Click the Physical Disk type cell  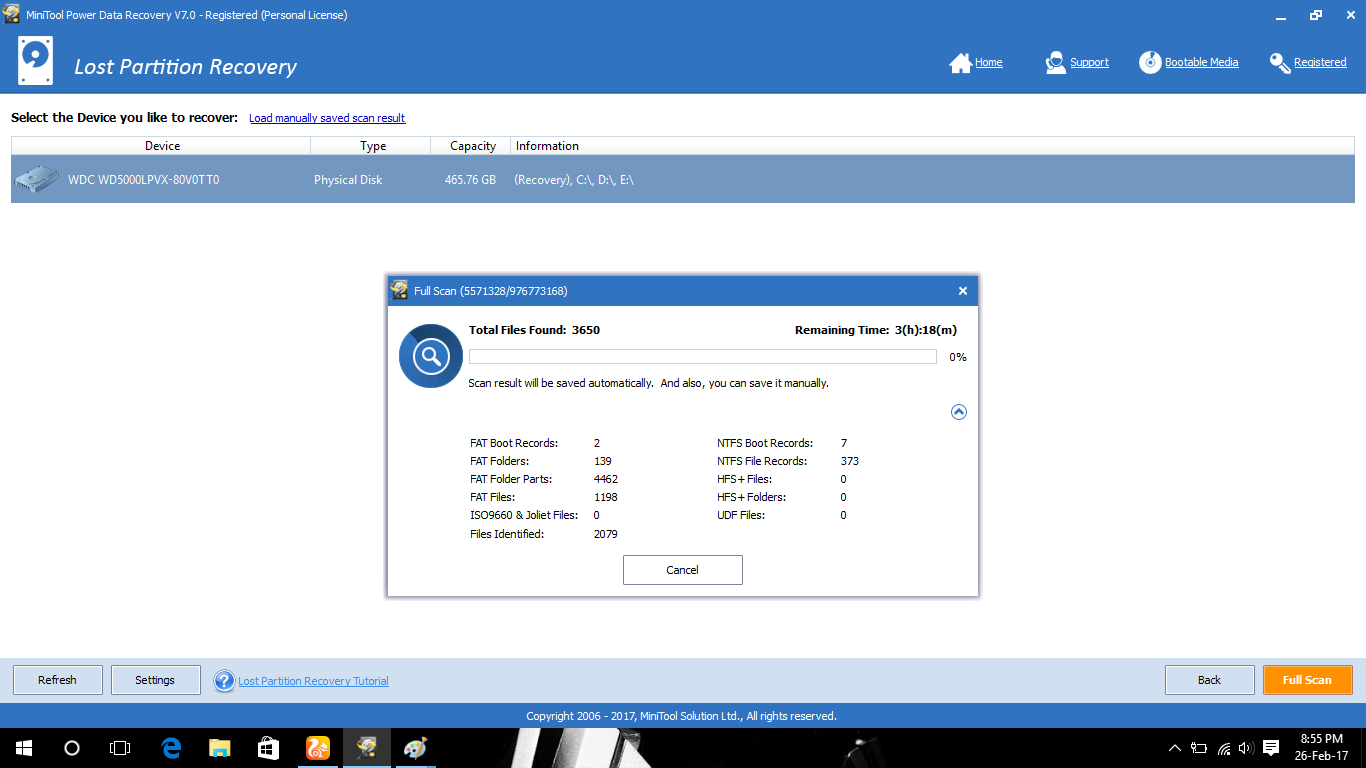pyautogui.click(x=348, y=180)
